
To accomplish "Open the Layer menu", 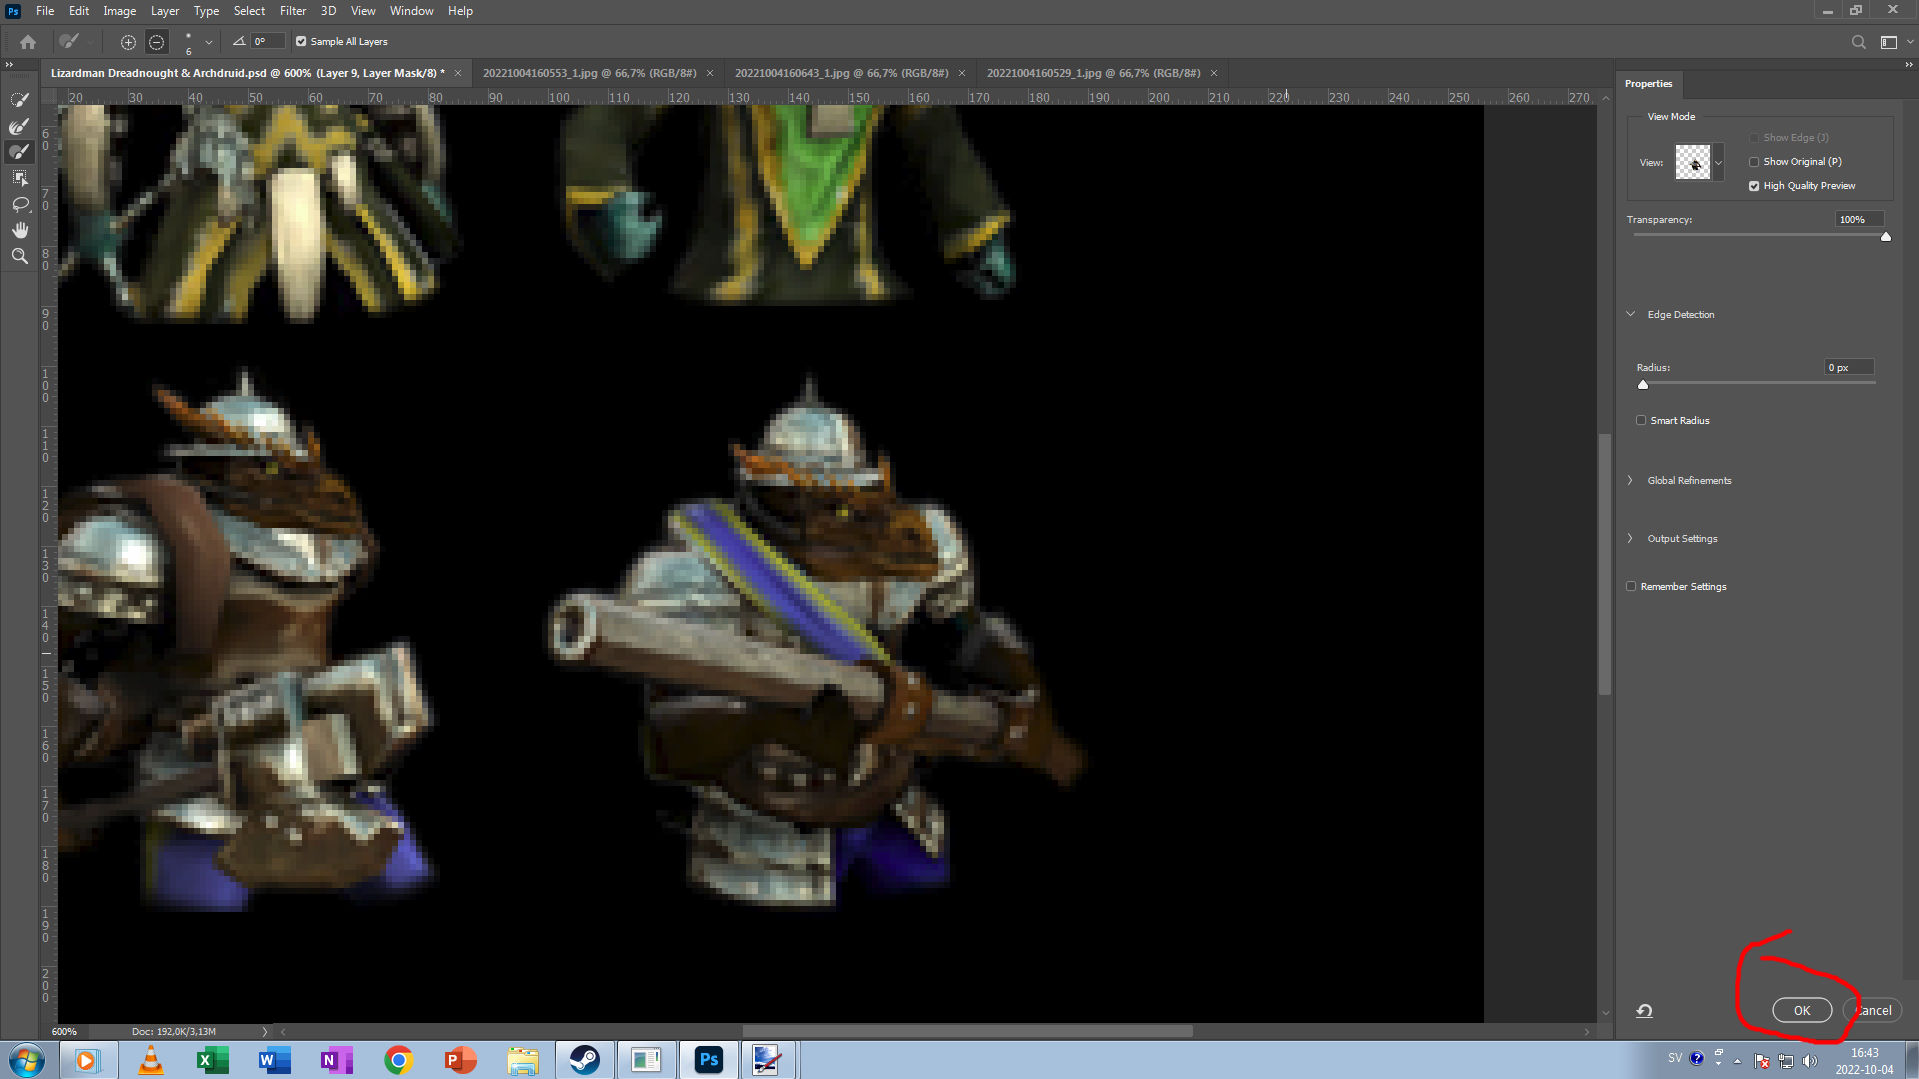I will click(165, 11).
